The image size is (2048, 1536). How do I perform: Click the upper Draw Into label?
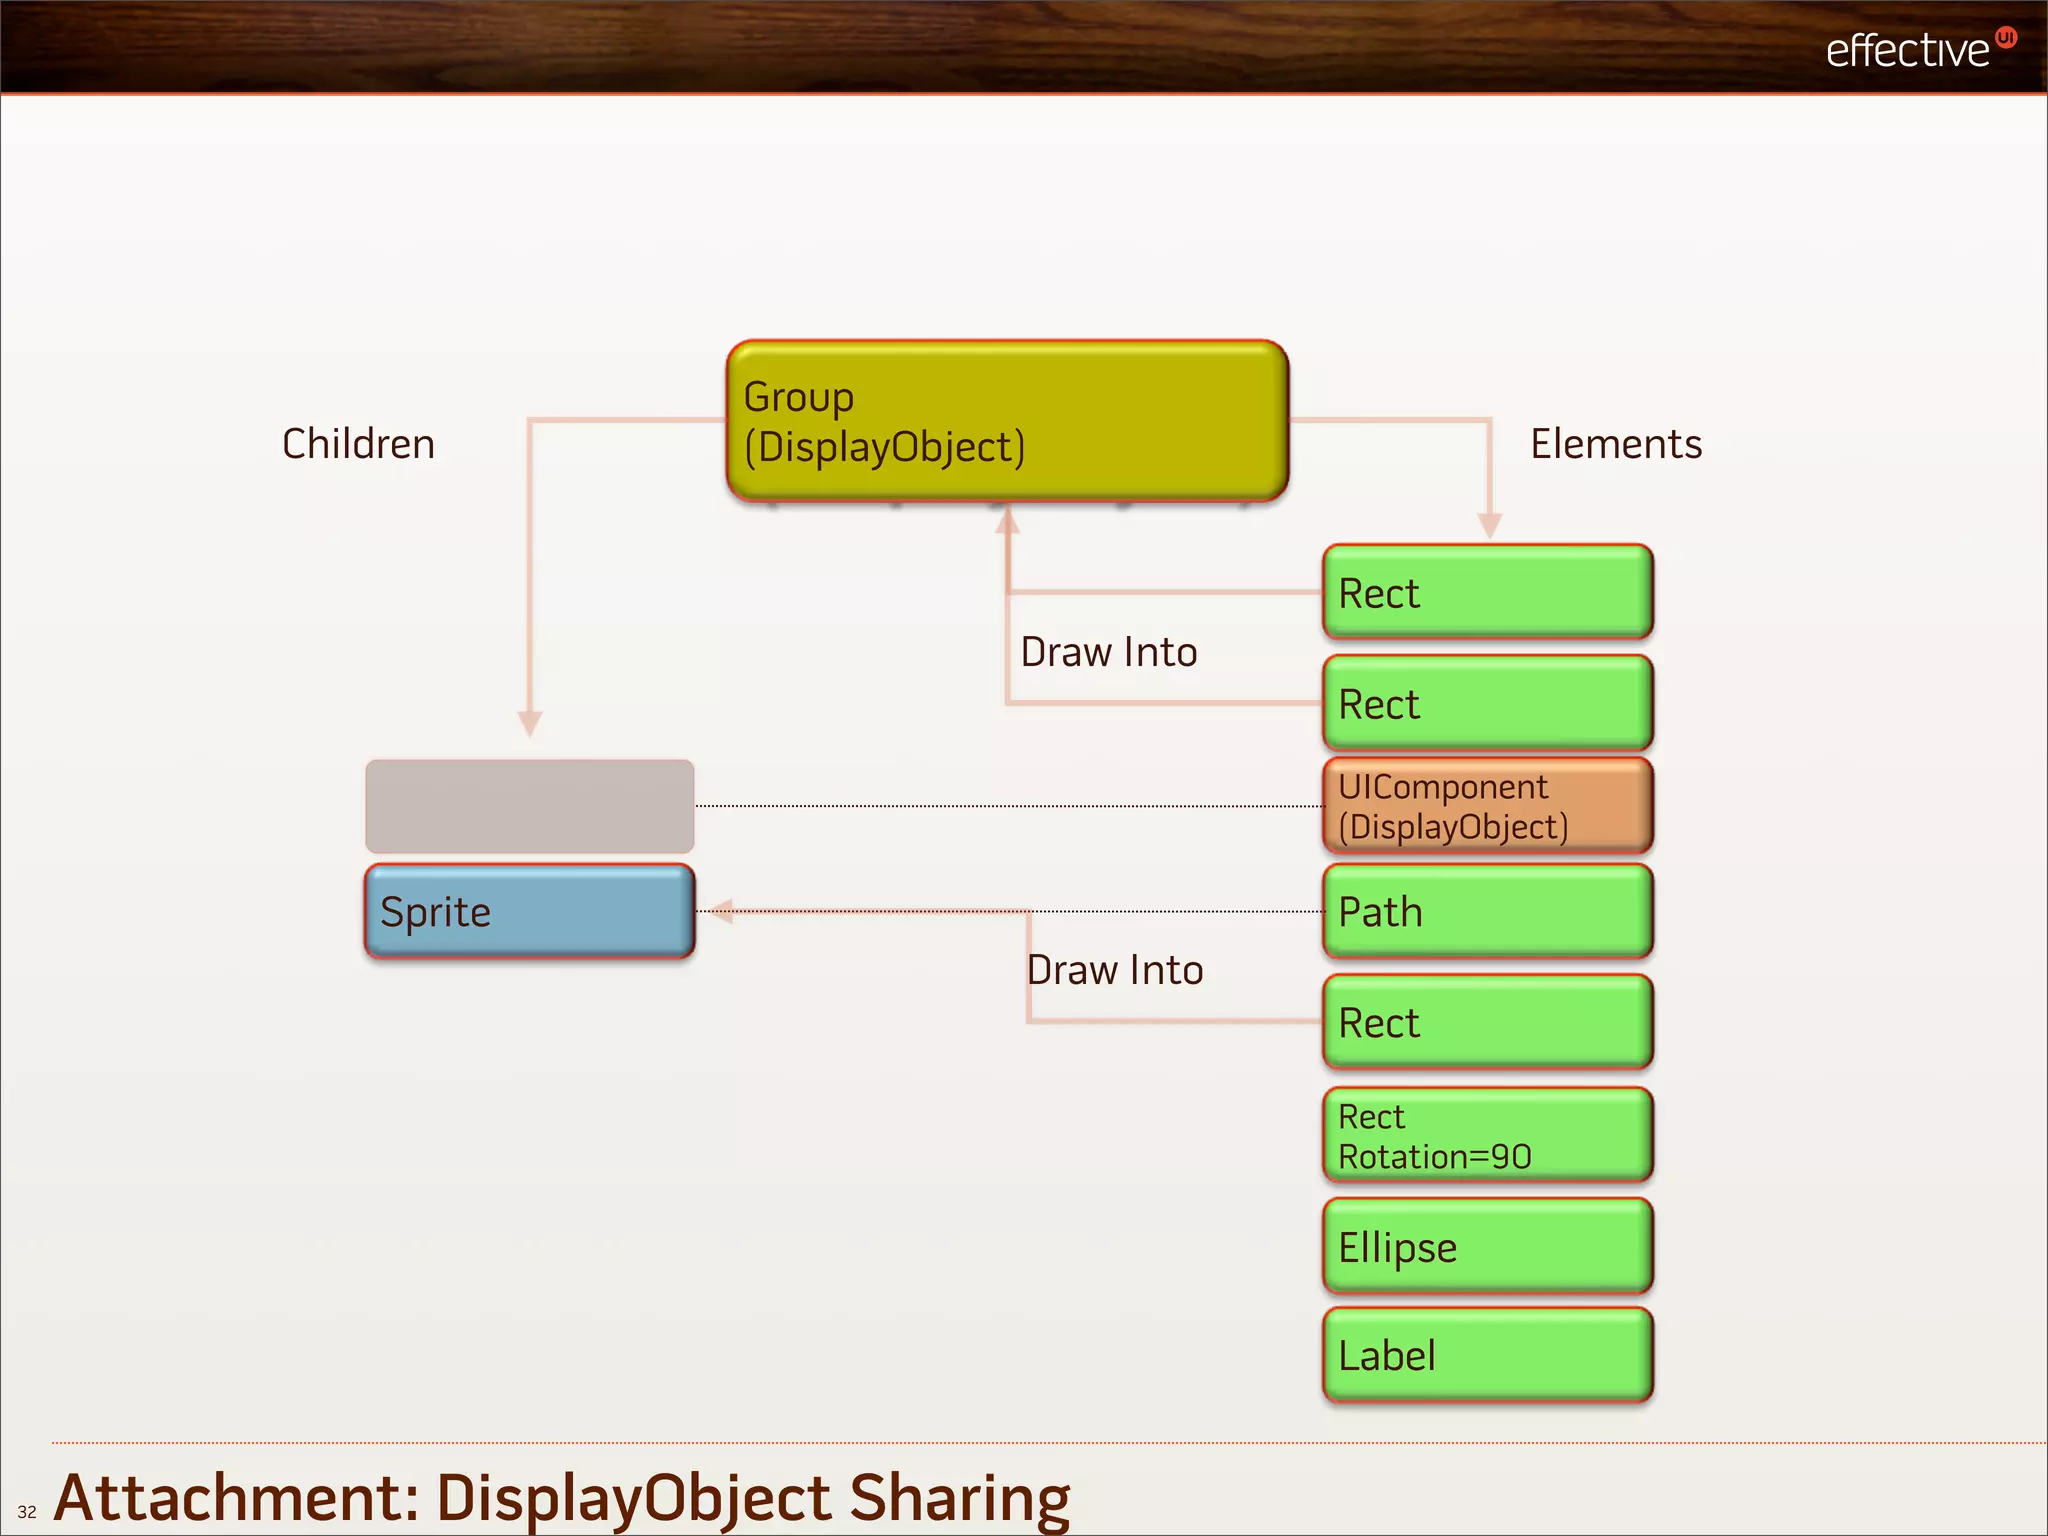(x=1108, y=652)
